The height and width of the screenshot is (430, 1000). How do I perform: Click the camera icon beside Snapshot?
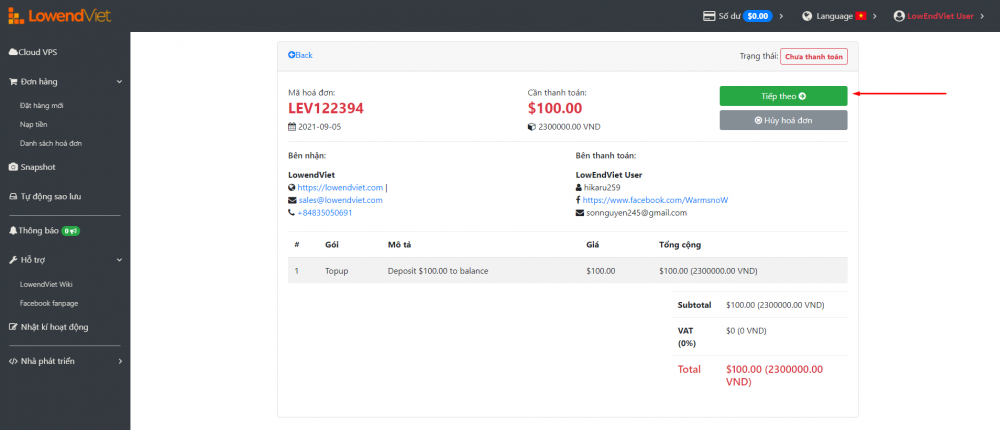tap(13, 167)
